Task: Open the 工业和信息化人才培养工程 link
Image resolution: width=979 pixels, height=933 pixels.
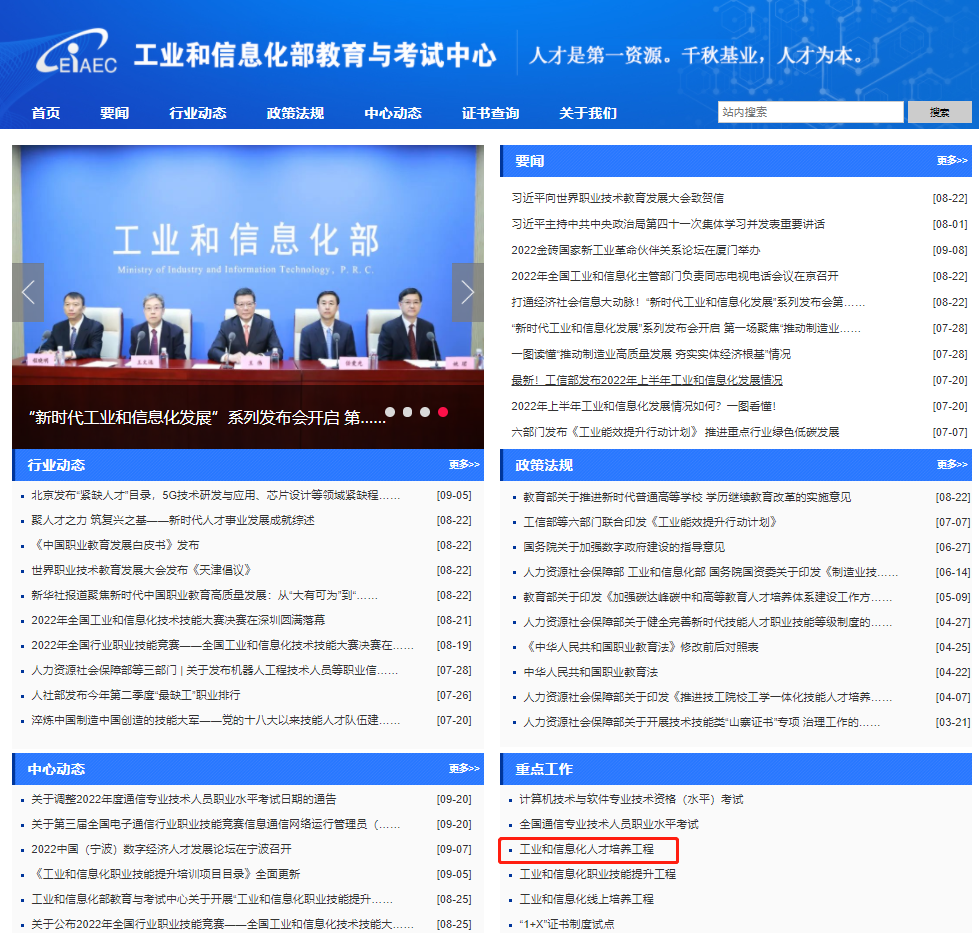Action: [x=586, y=849]
